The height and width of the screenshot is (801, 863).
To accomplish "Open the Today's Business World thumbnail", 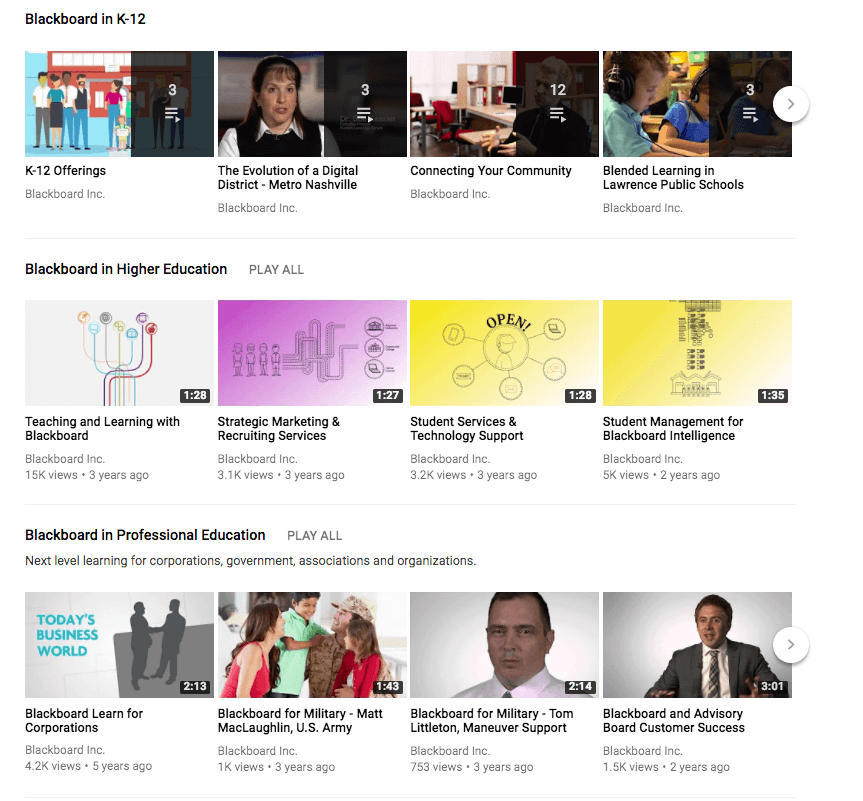I will tap(119, 645).
